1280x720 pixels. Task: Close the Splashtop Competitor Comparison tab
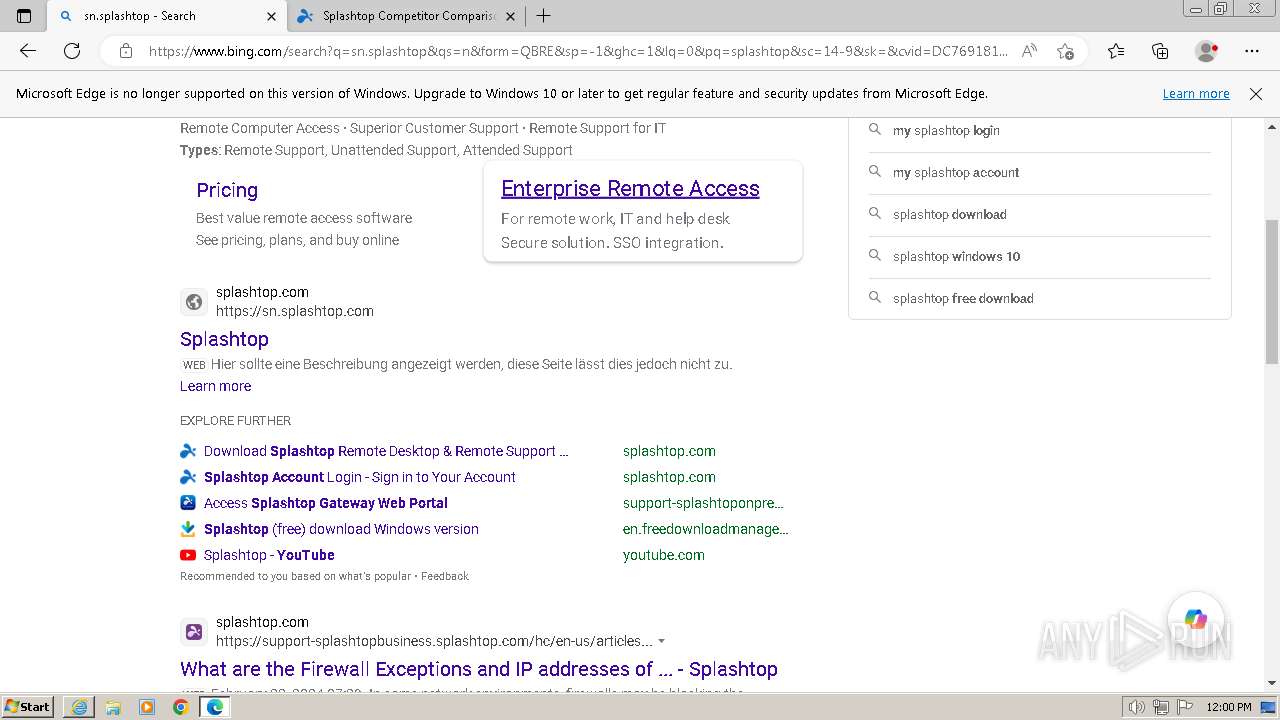510,16
